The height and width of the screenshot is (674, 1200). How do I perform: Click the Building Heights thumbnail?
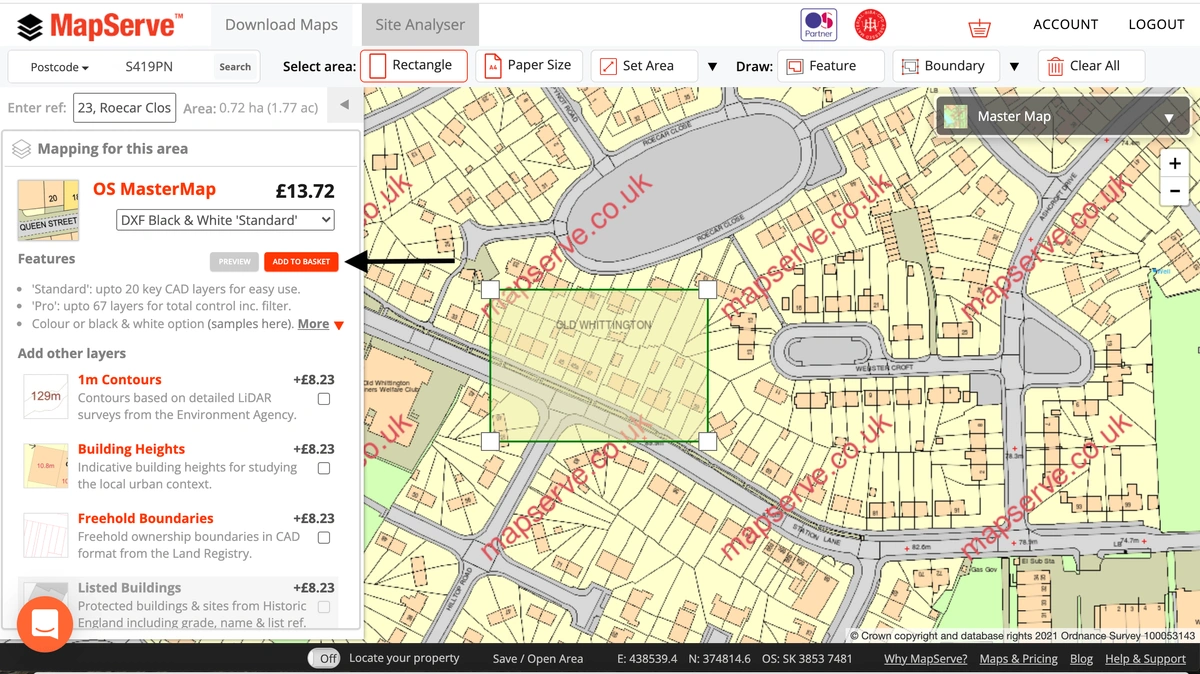point(46,466)
